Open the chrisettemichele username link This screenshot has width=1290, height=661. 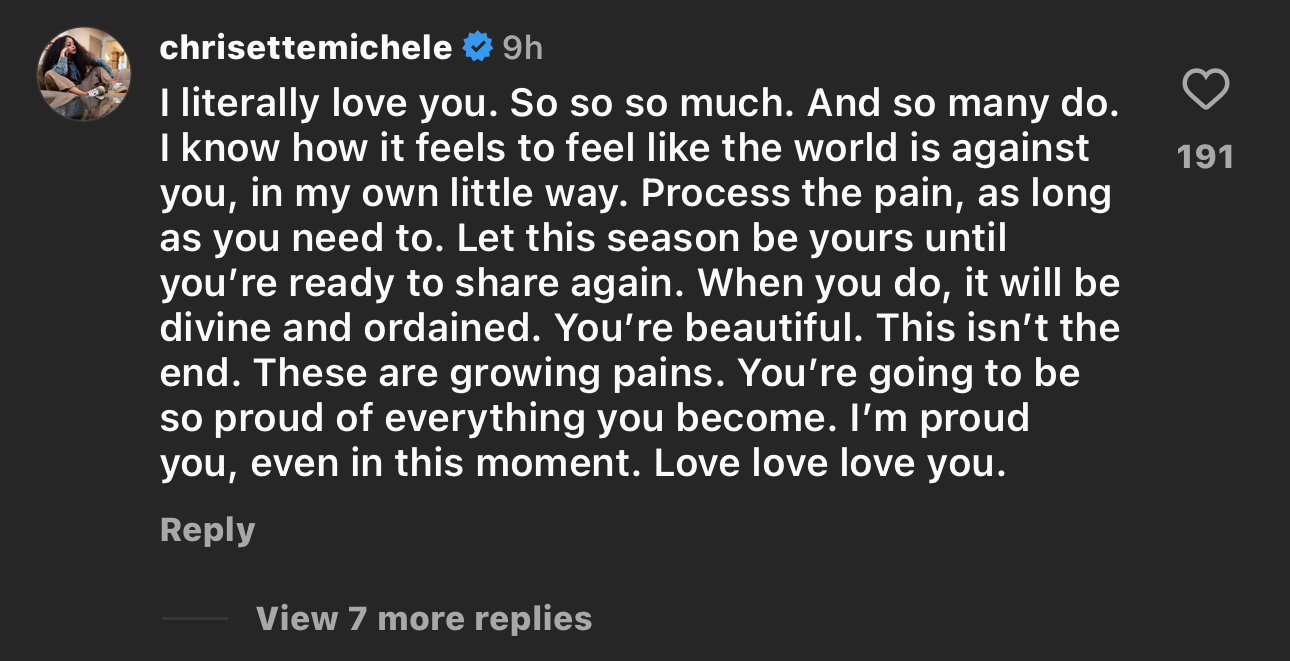[305, 47]
